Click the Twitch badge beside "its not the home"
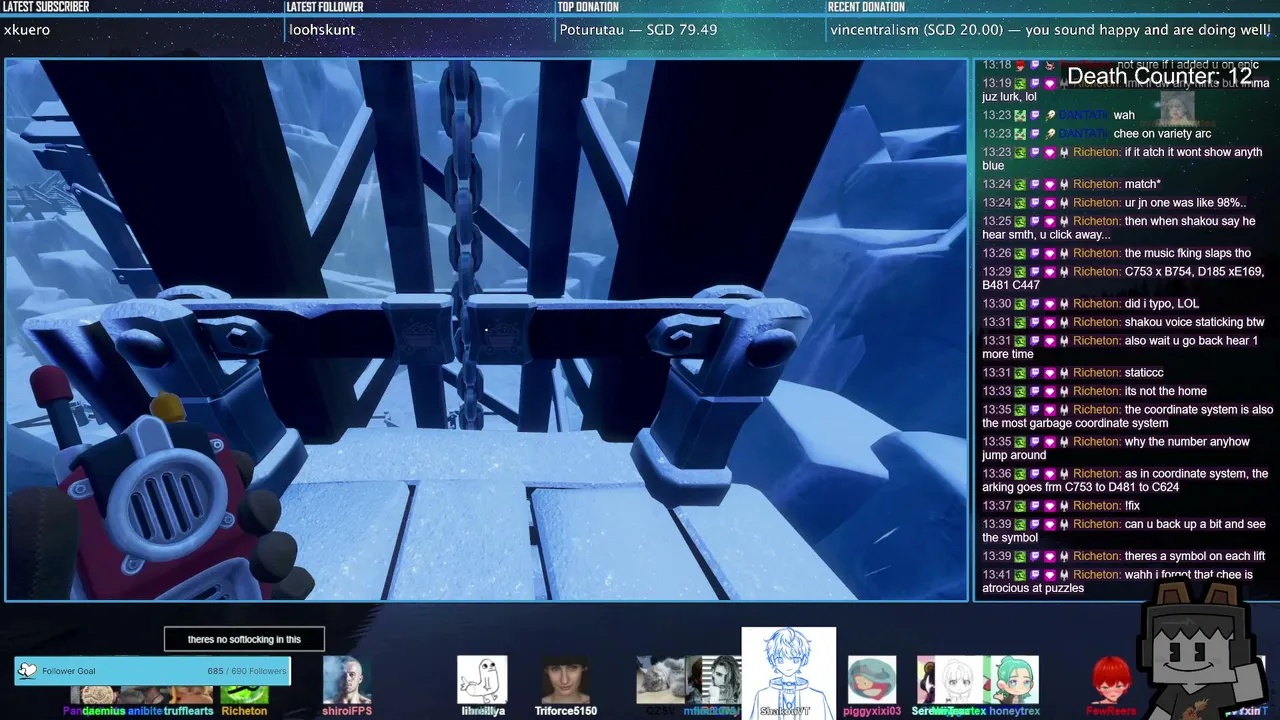1280x720 pixels. (1035, 392)
